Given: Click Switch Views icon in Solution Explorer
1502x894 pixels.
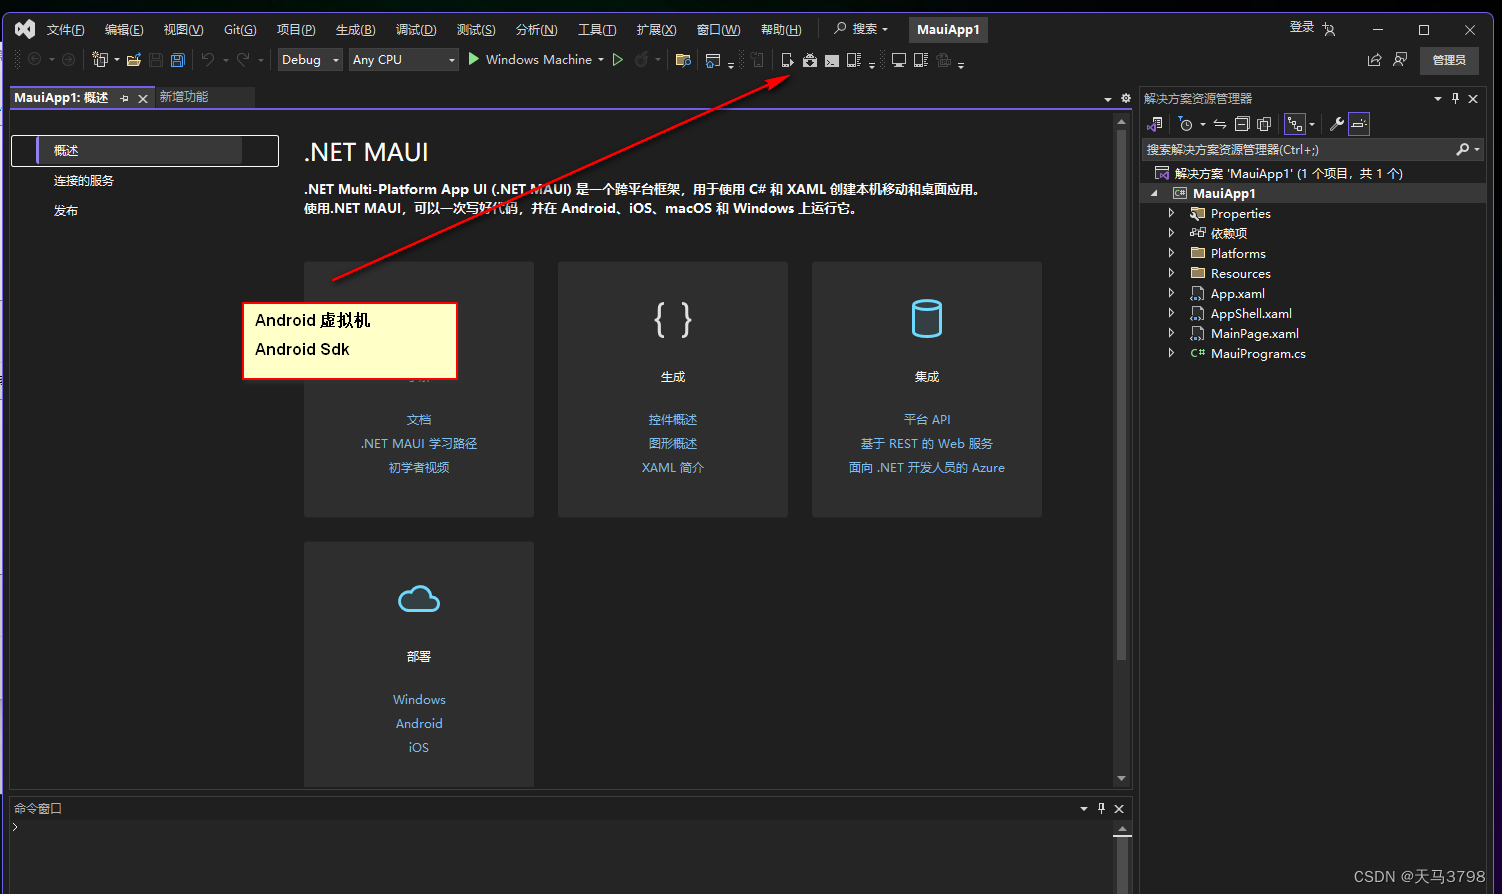Looking at the screenshot, I should [x=1155, y=124].
